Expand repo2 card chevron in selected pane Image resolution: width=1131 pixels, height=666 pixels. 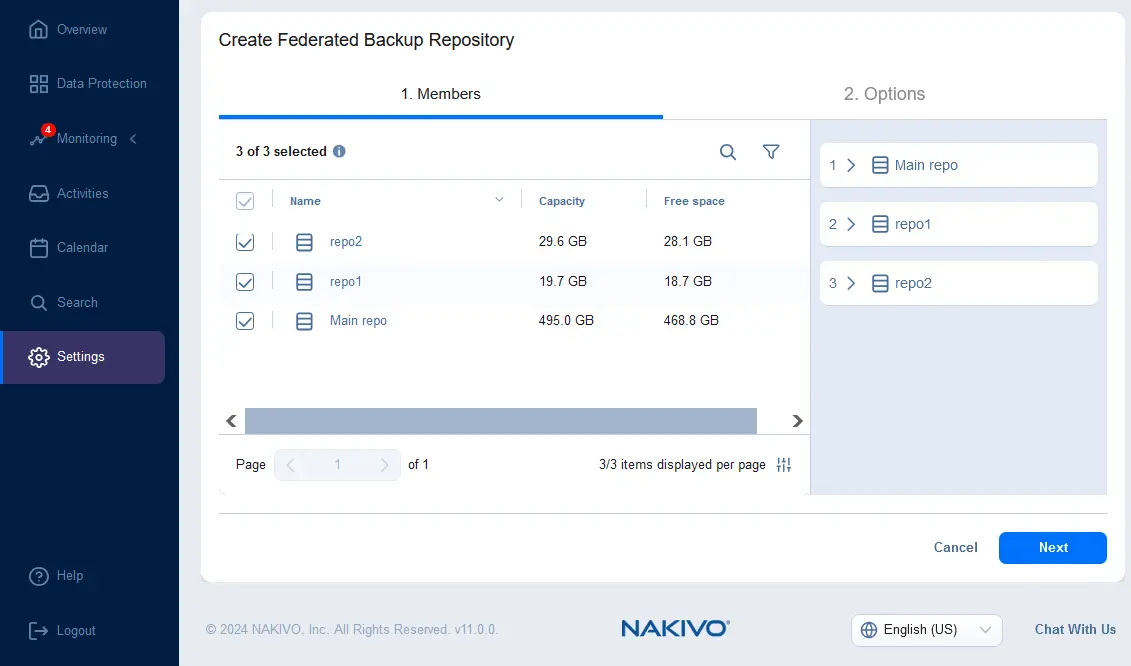(x=851, y=284)
